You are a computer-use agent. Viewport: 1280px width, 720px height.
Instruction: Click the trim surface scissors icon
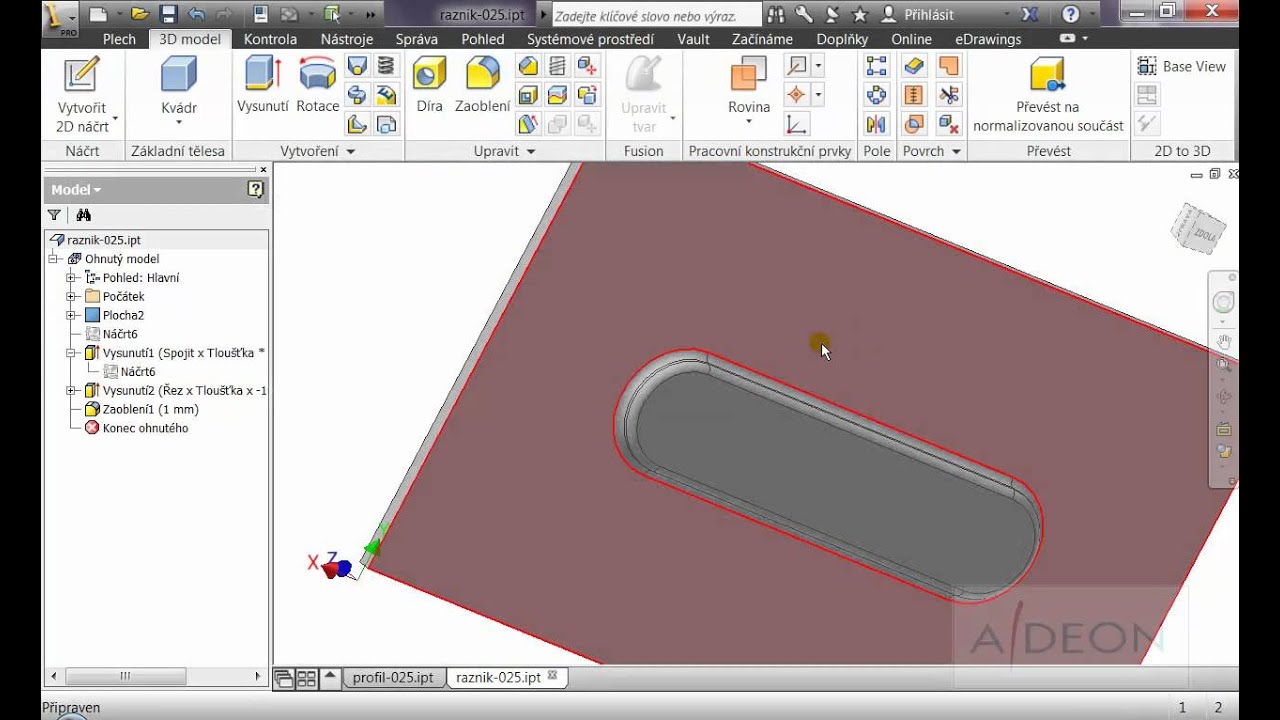pyautogui.click(x=948, y=95)
